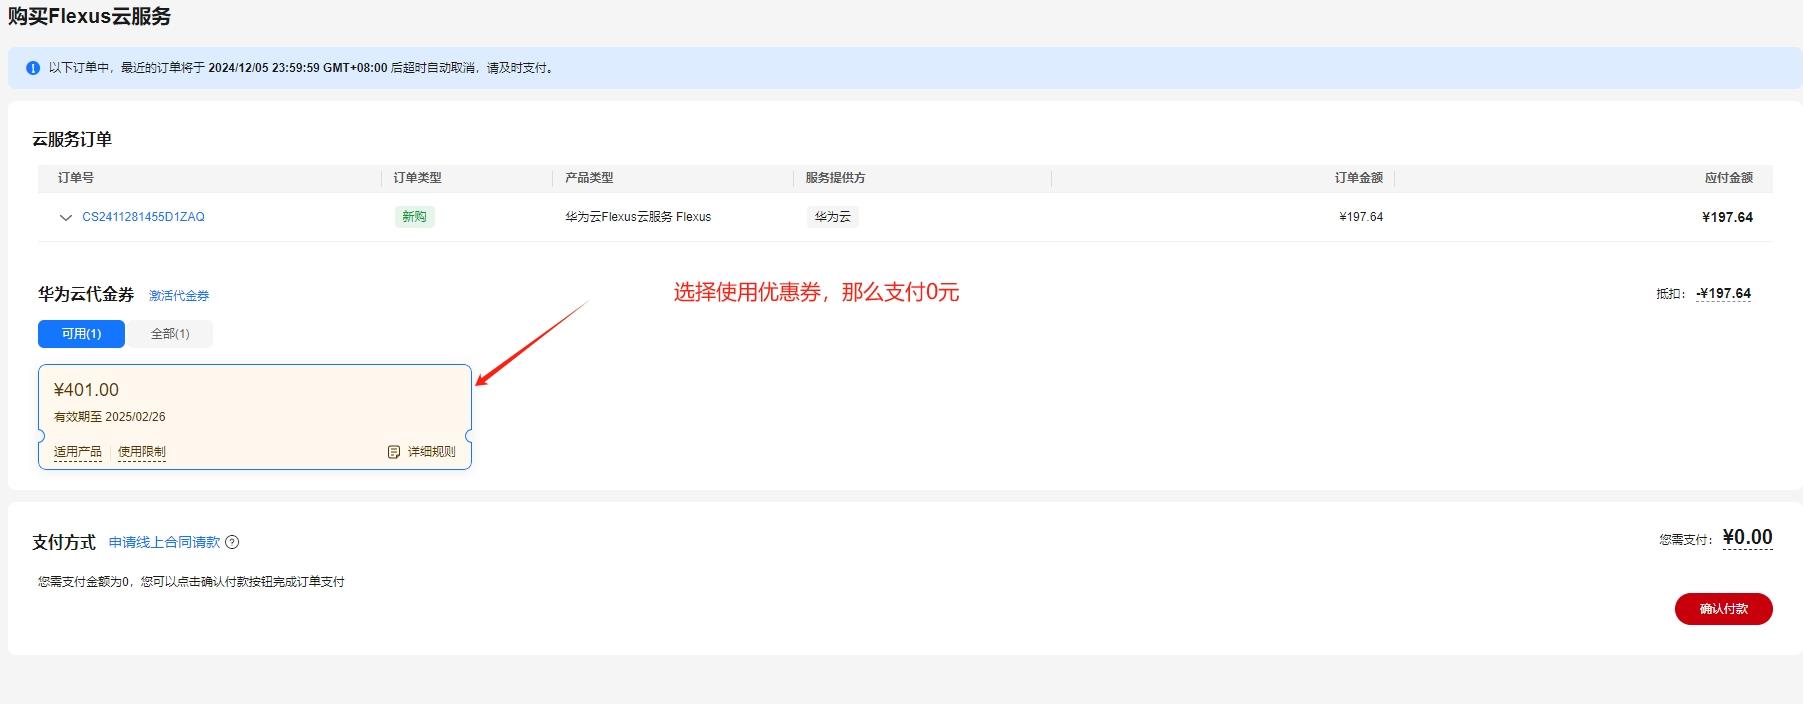Screen dimensions: 1803x704
Task: Select the ¥401.00 voucher card
Action: (255, 417)
